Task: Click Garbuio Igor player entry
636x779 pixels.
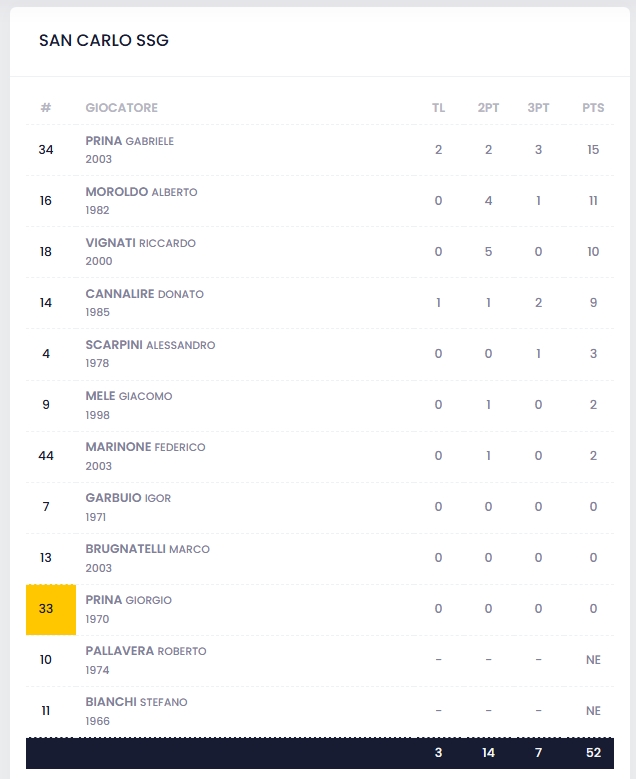Action: [x=128, y=498]
